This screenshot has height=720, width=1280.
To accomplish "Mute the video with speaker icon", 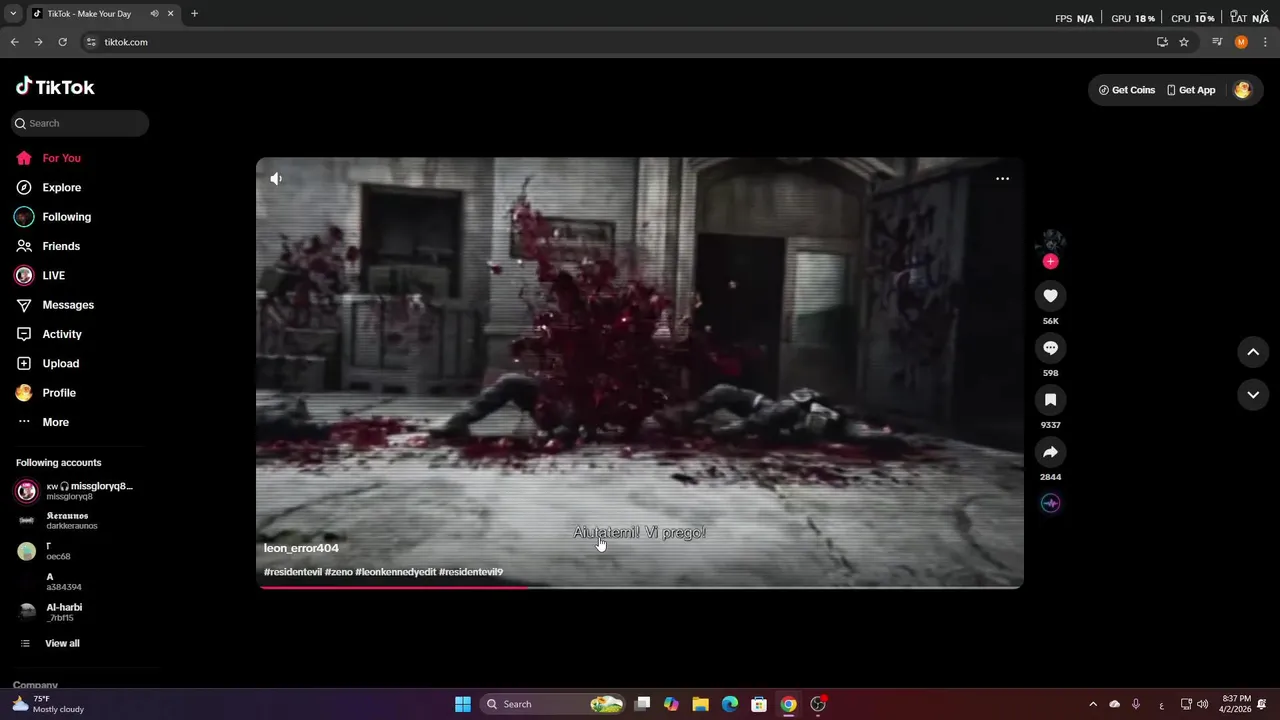I will pyautogui.click(x=276, y=179).
